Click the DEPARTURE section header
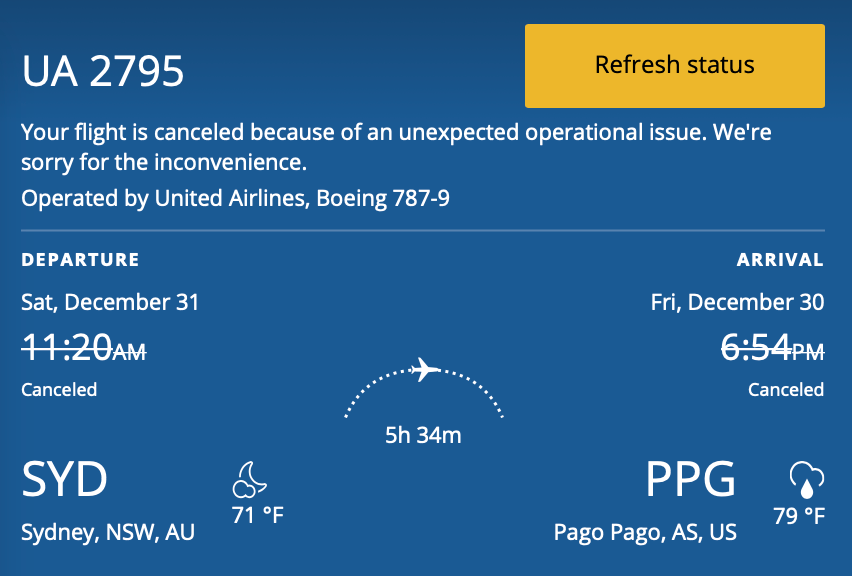The height and width of the screenshot is (576, 852). click(80, 259)
